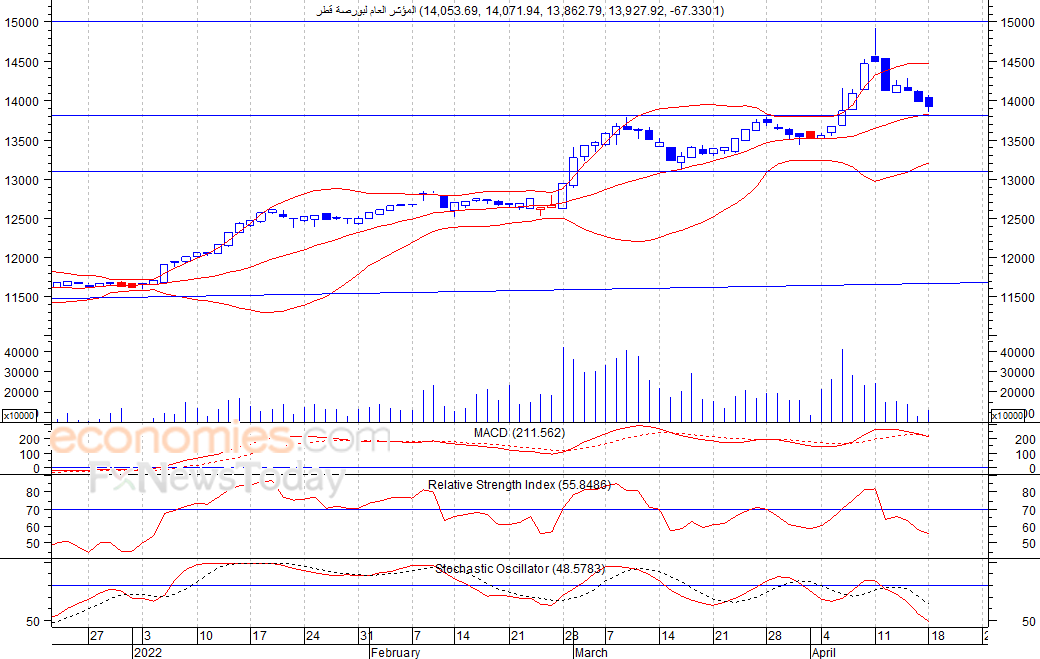Click the date label 17 on time axis
The image size is (1040, 659).
click(x=259, y=636)
